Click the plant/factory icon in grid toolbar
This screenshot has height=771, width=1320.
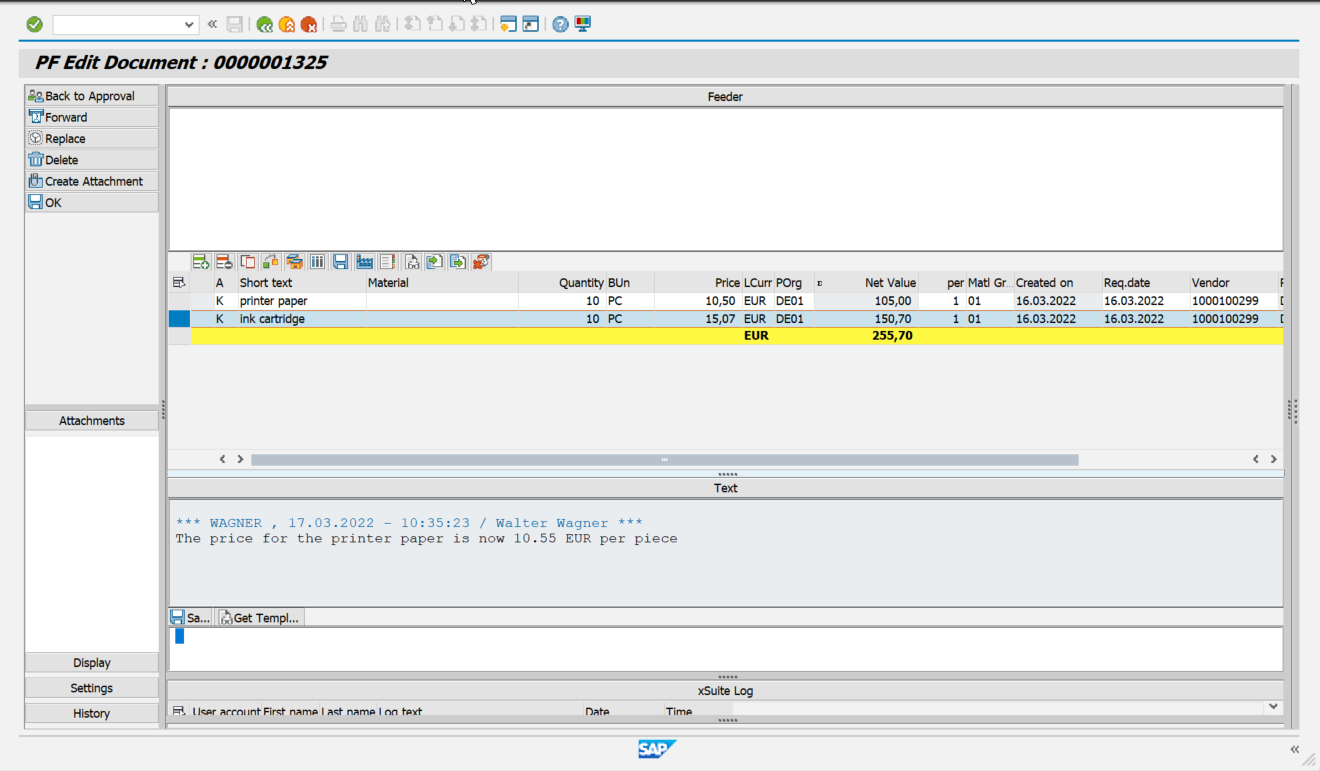coord(366,261)
